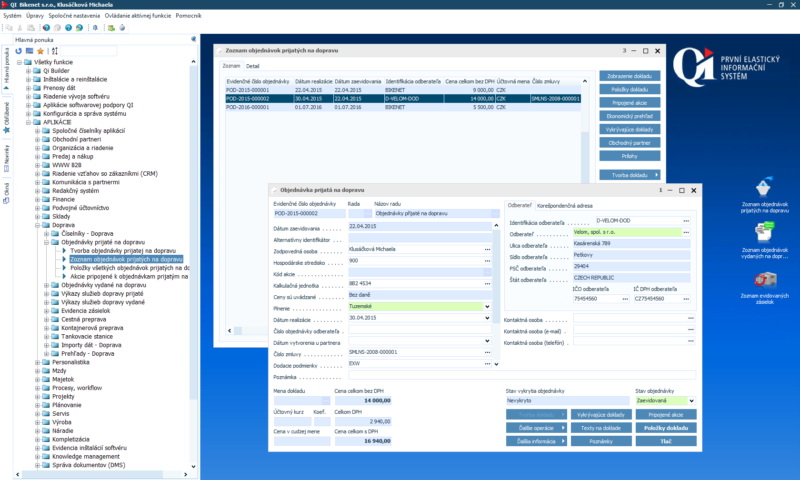Open the Systém menu
The height and width of the screenshot is (480, 800).
click(12, 16)
